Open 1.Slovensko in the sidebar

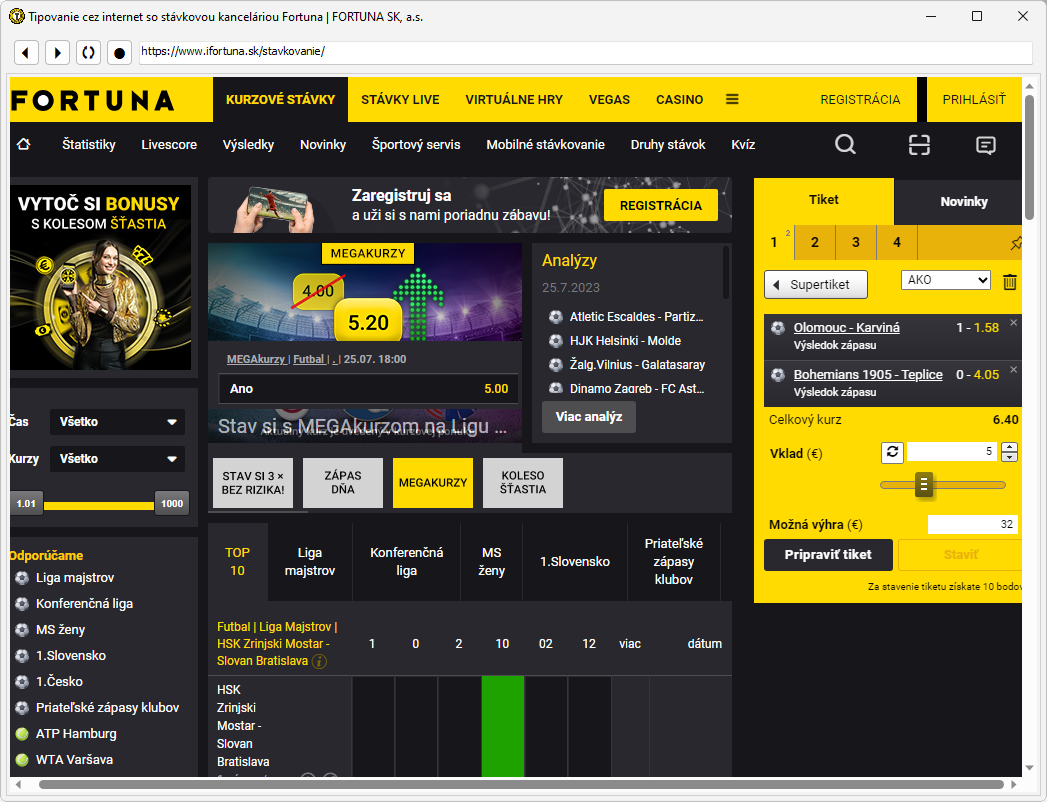(71, 656)
